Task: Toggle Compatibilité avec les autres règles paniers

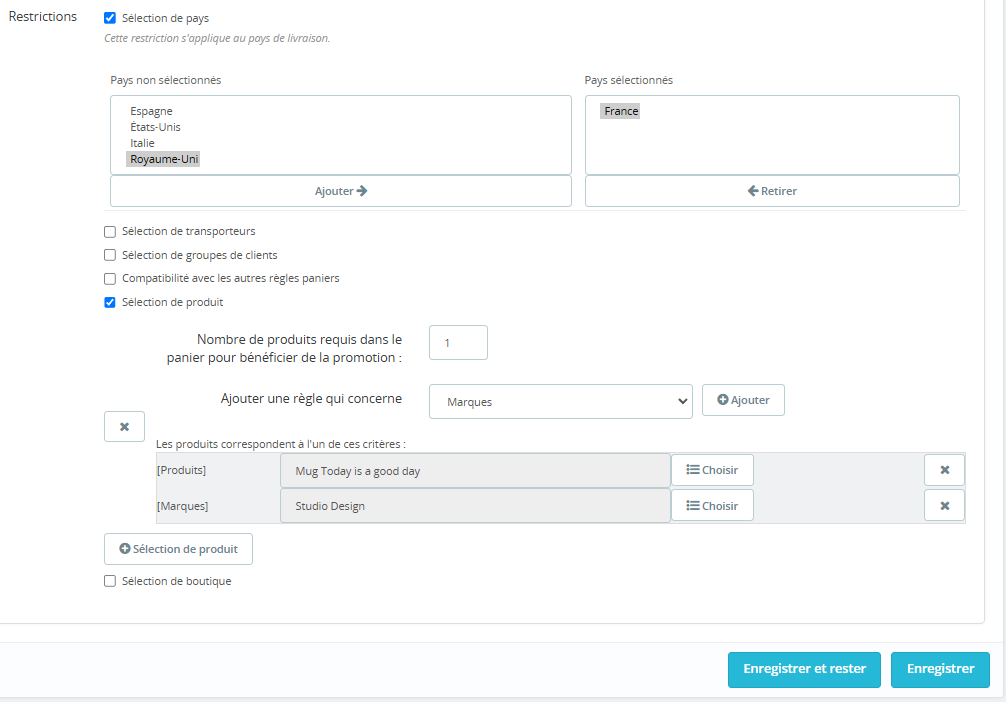Action: pyautogui.click(x=110, y=278)
